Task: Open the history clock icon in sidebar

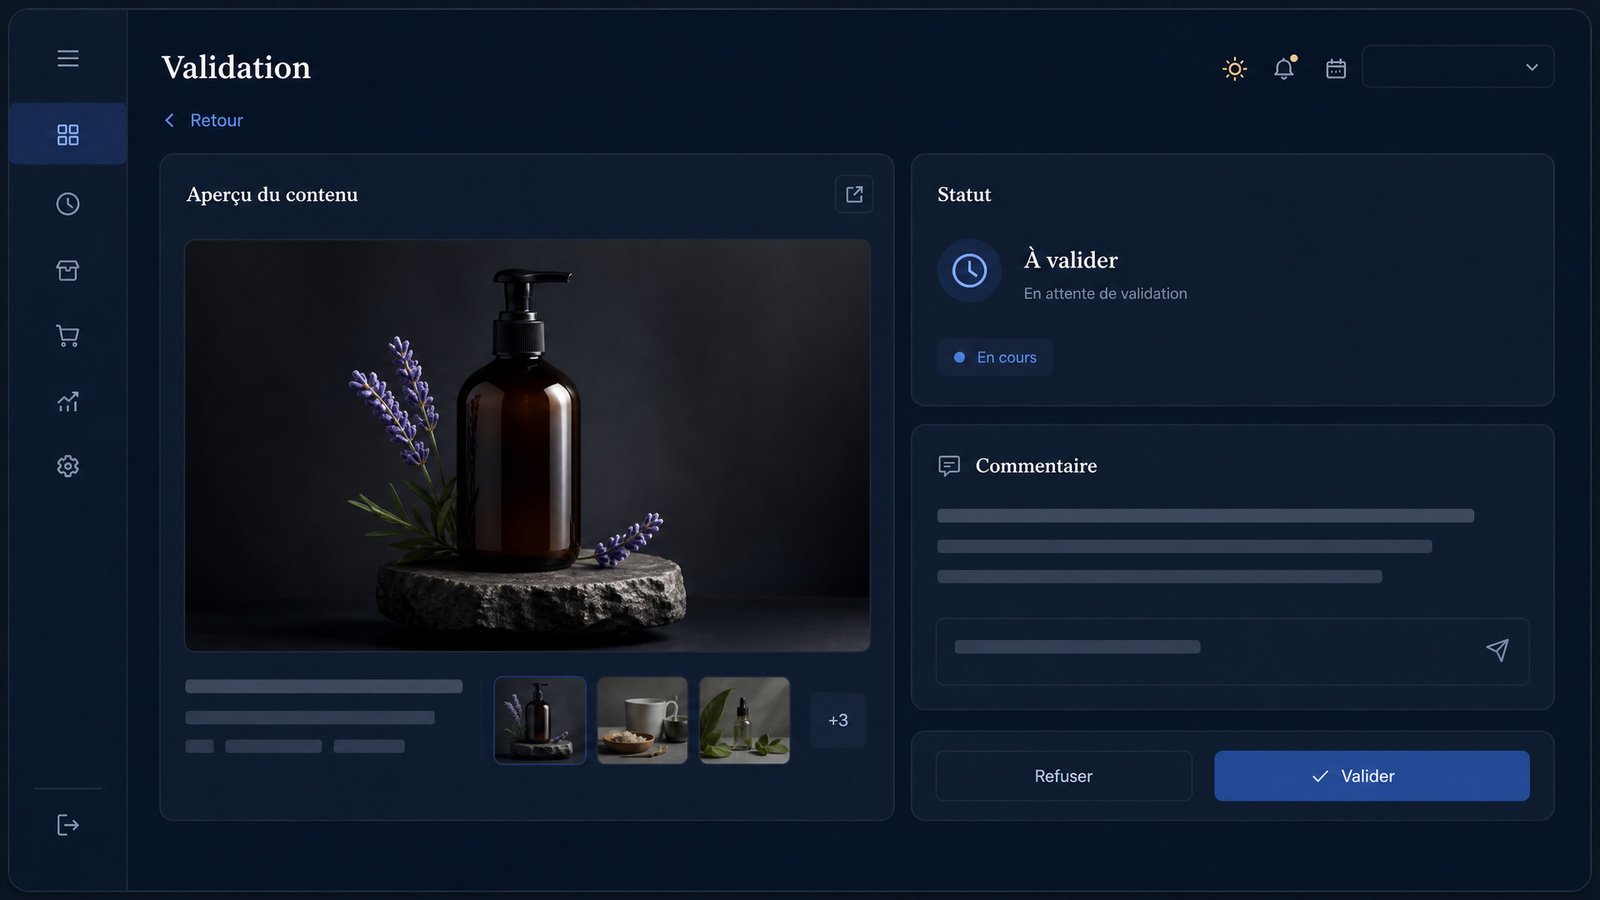Action: click(68, 204)
